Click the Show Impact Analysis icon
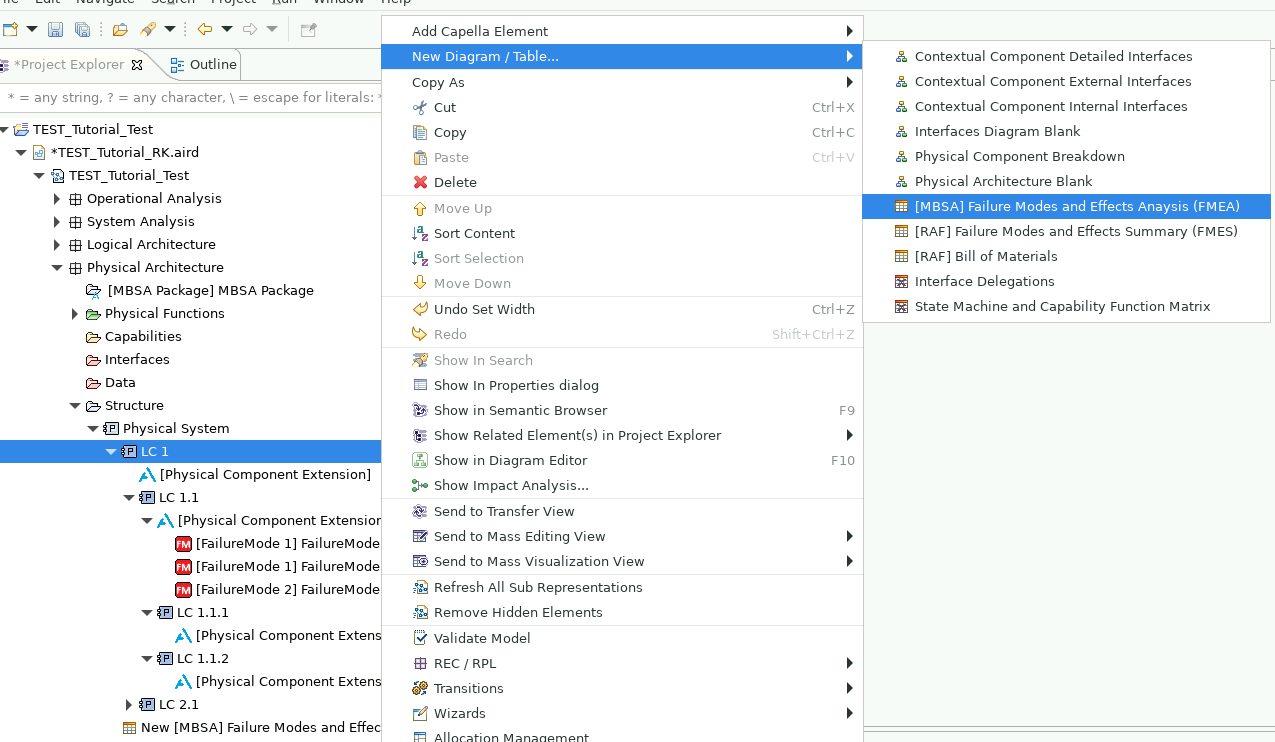This screenshot has width=1275, height=742. 420,486
